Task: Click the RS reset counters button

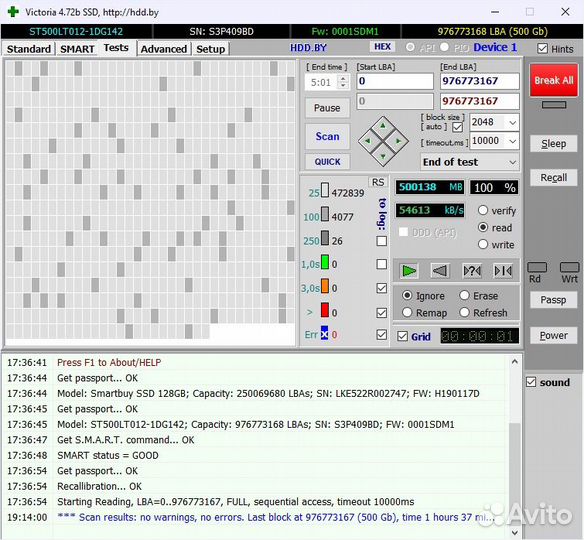Action: (378, 182)
